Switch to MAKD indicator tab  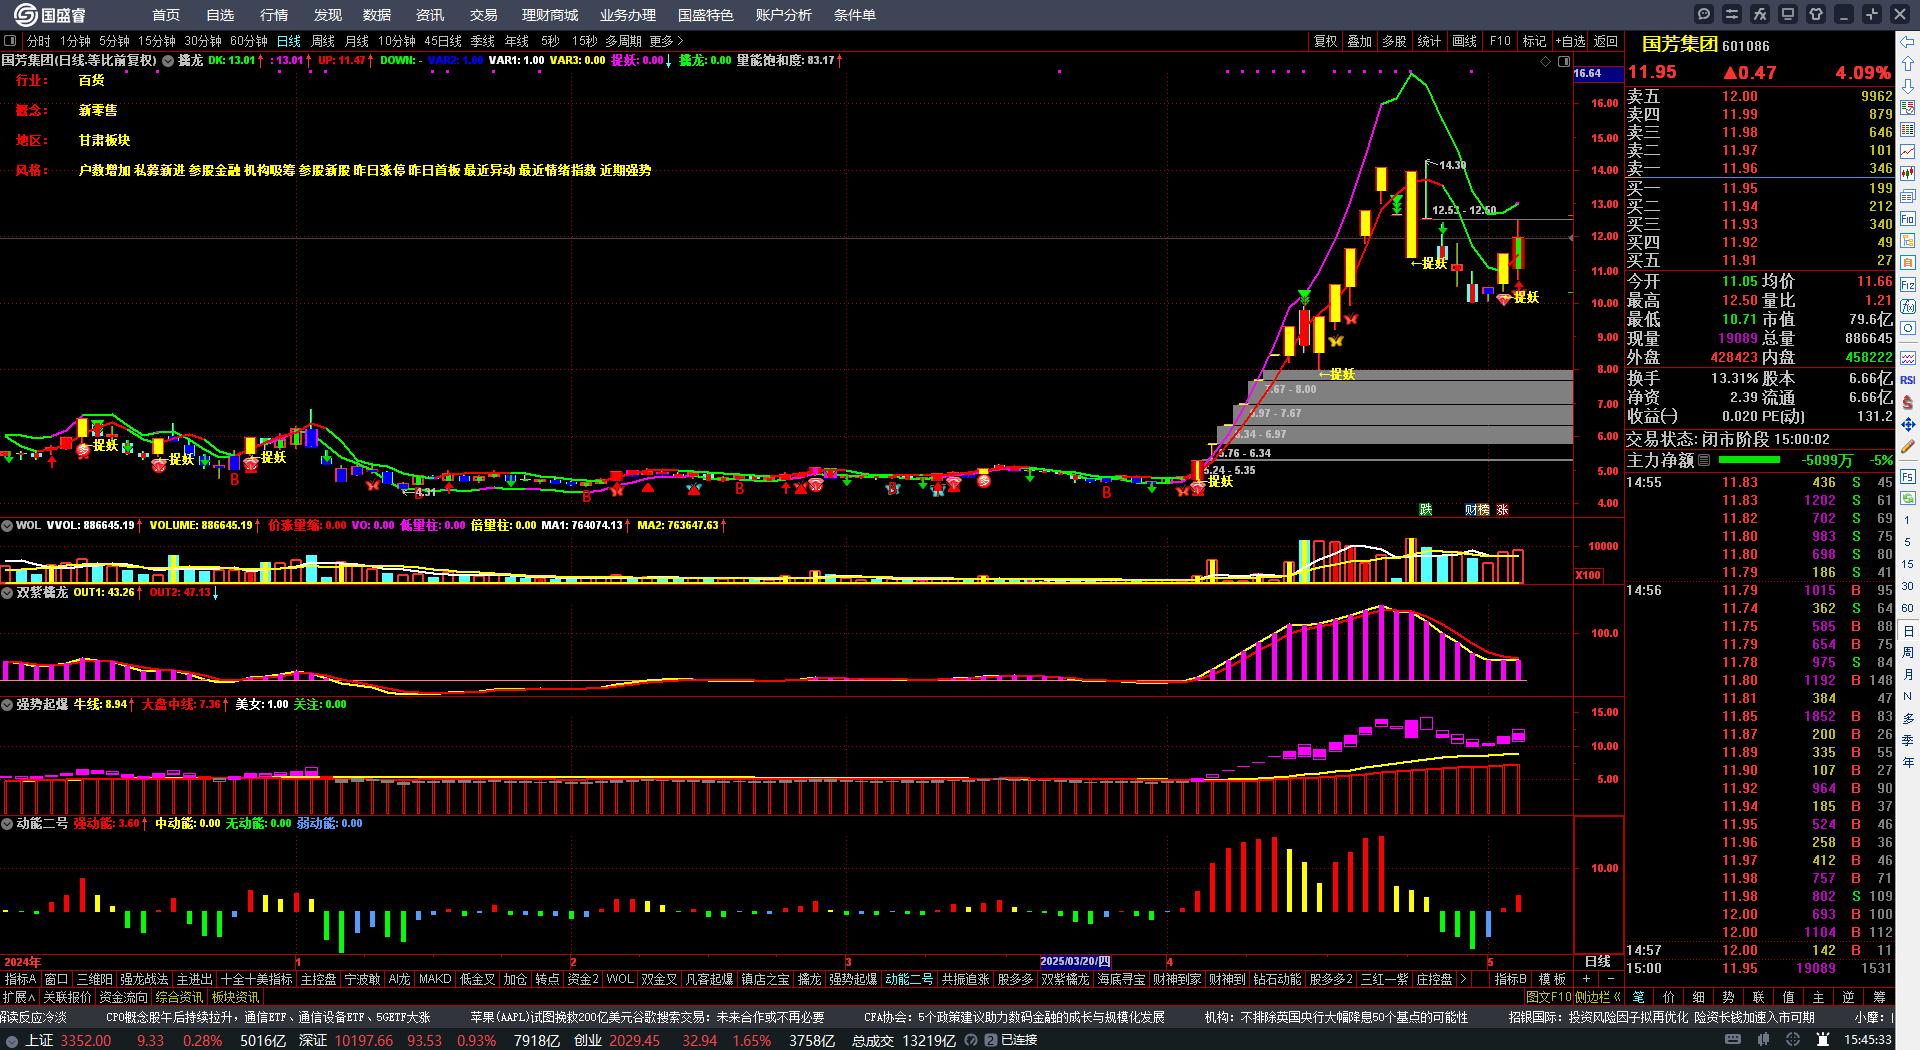(435, 979)
